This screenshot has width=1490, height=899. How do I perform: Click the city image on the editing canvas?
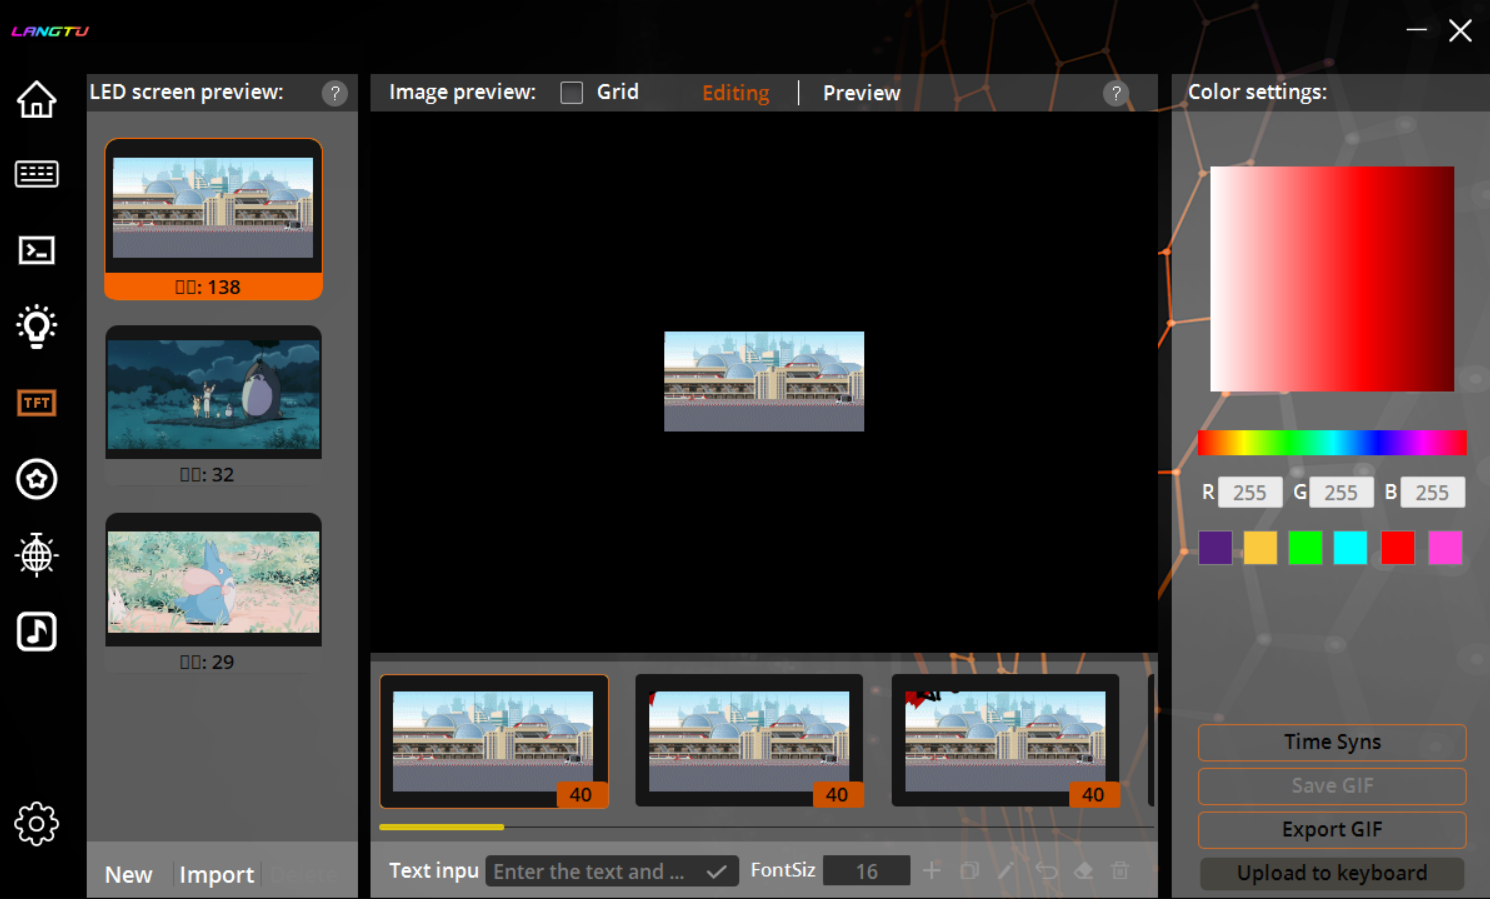click(x=764, y=381)
